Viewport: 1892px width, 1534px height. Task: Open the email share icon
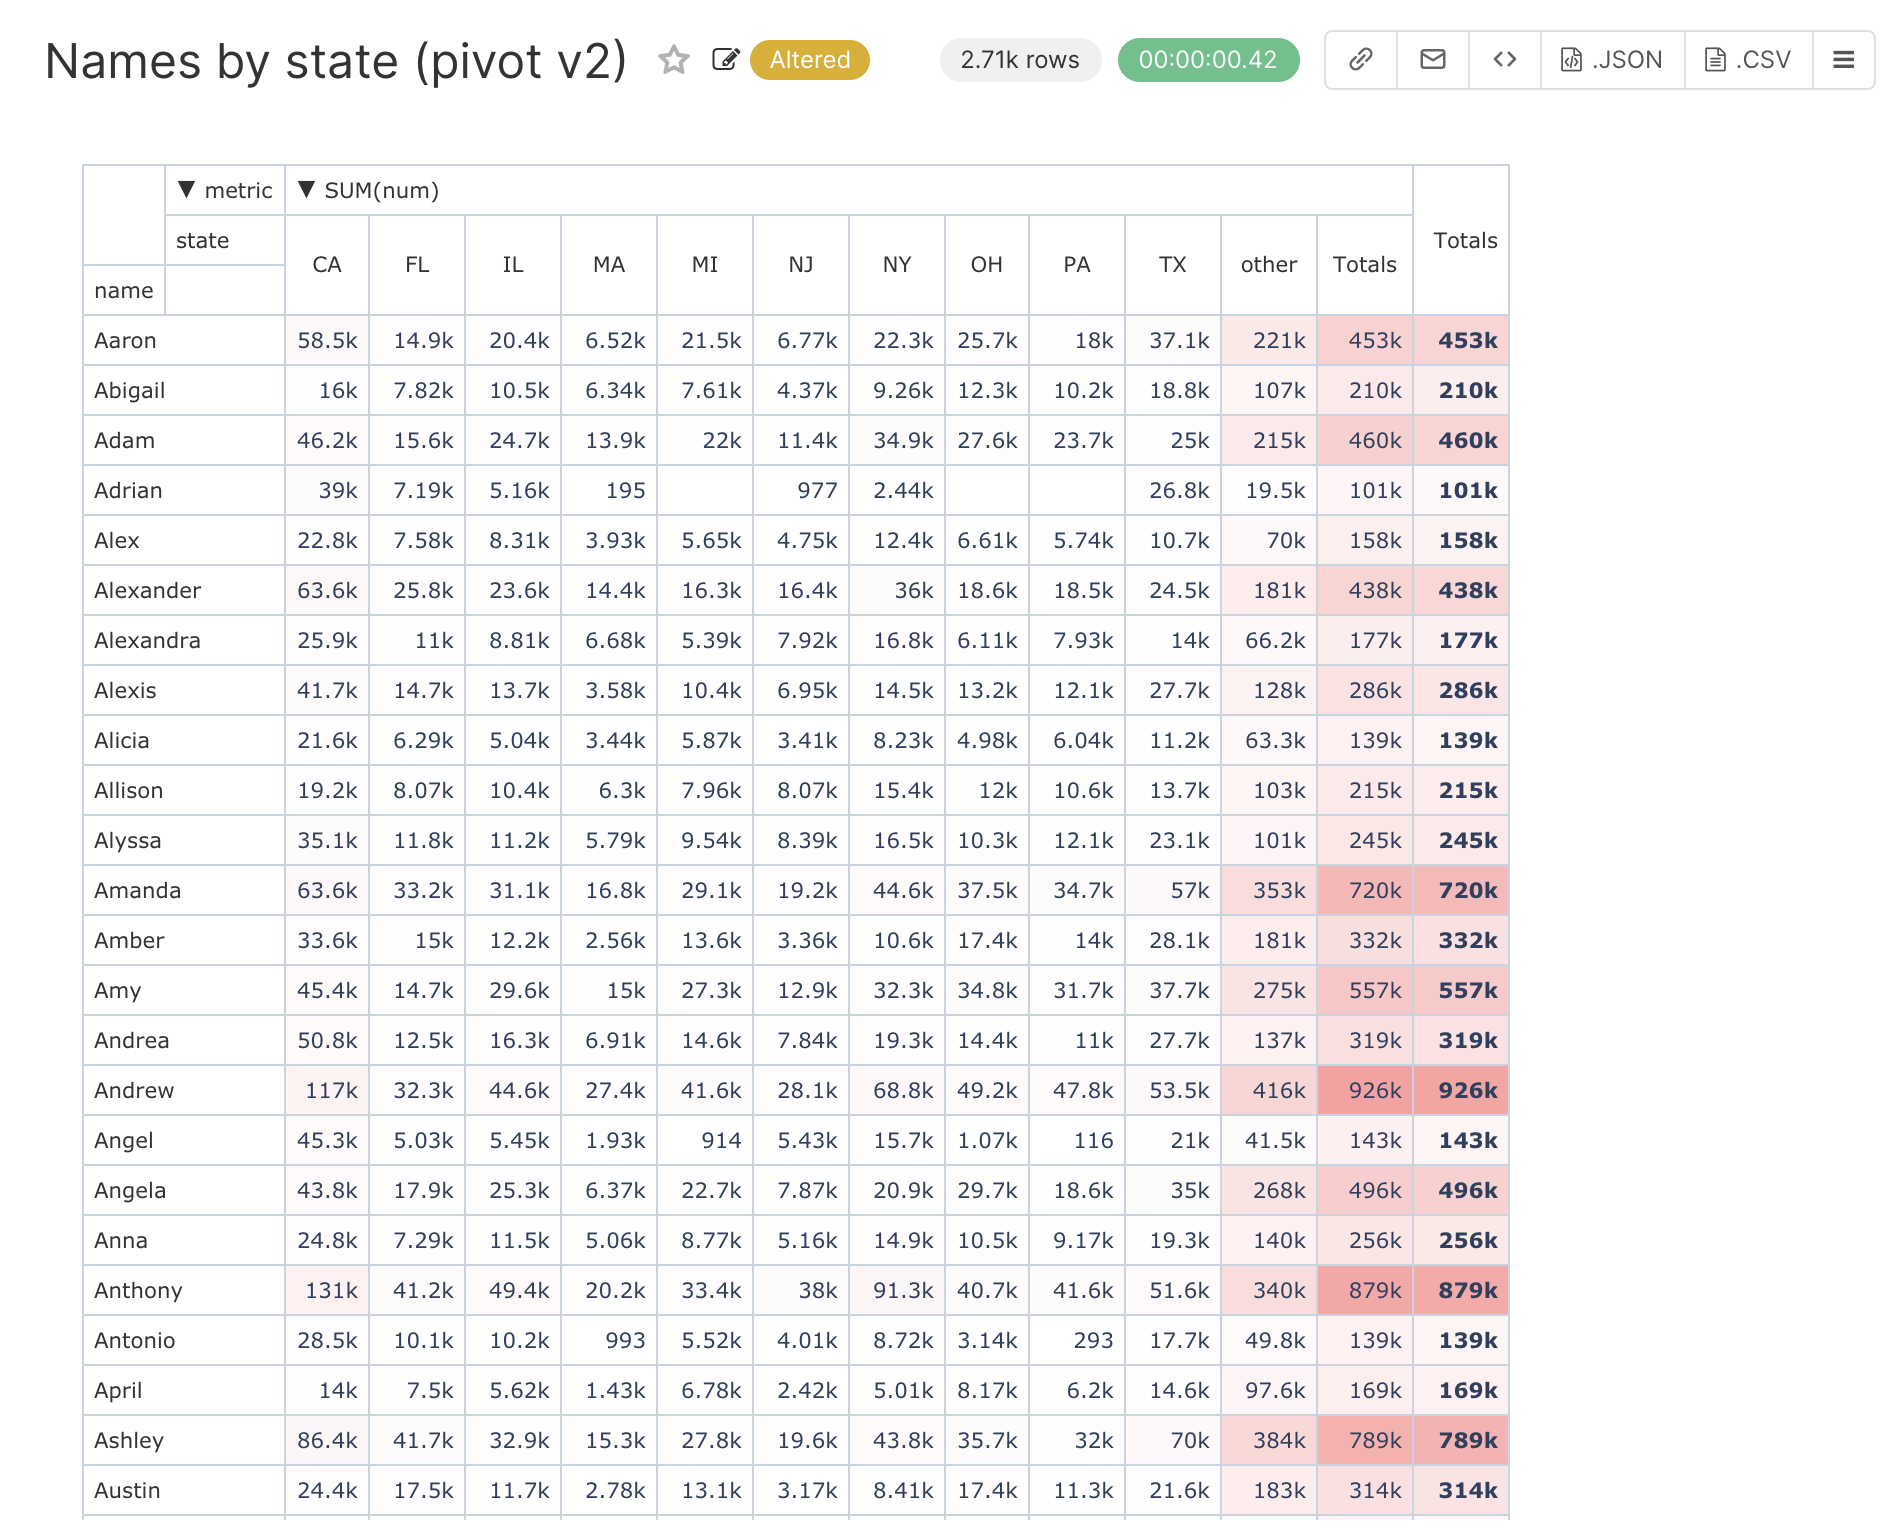1432,59
